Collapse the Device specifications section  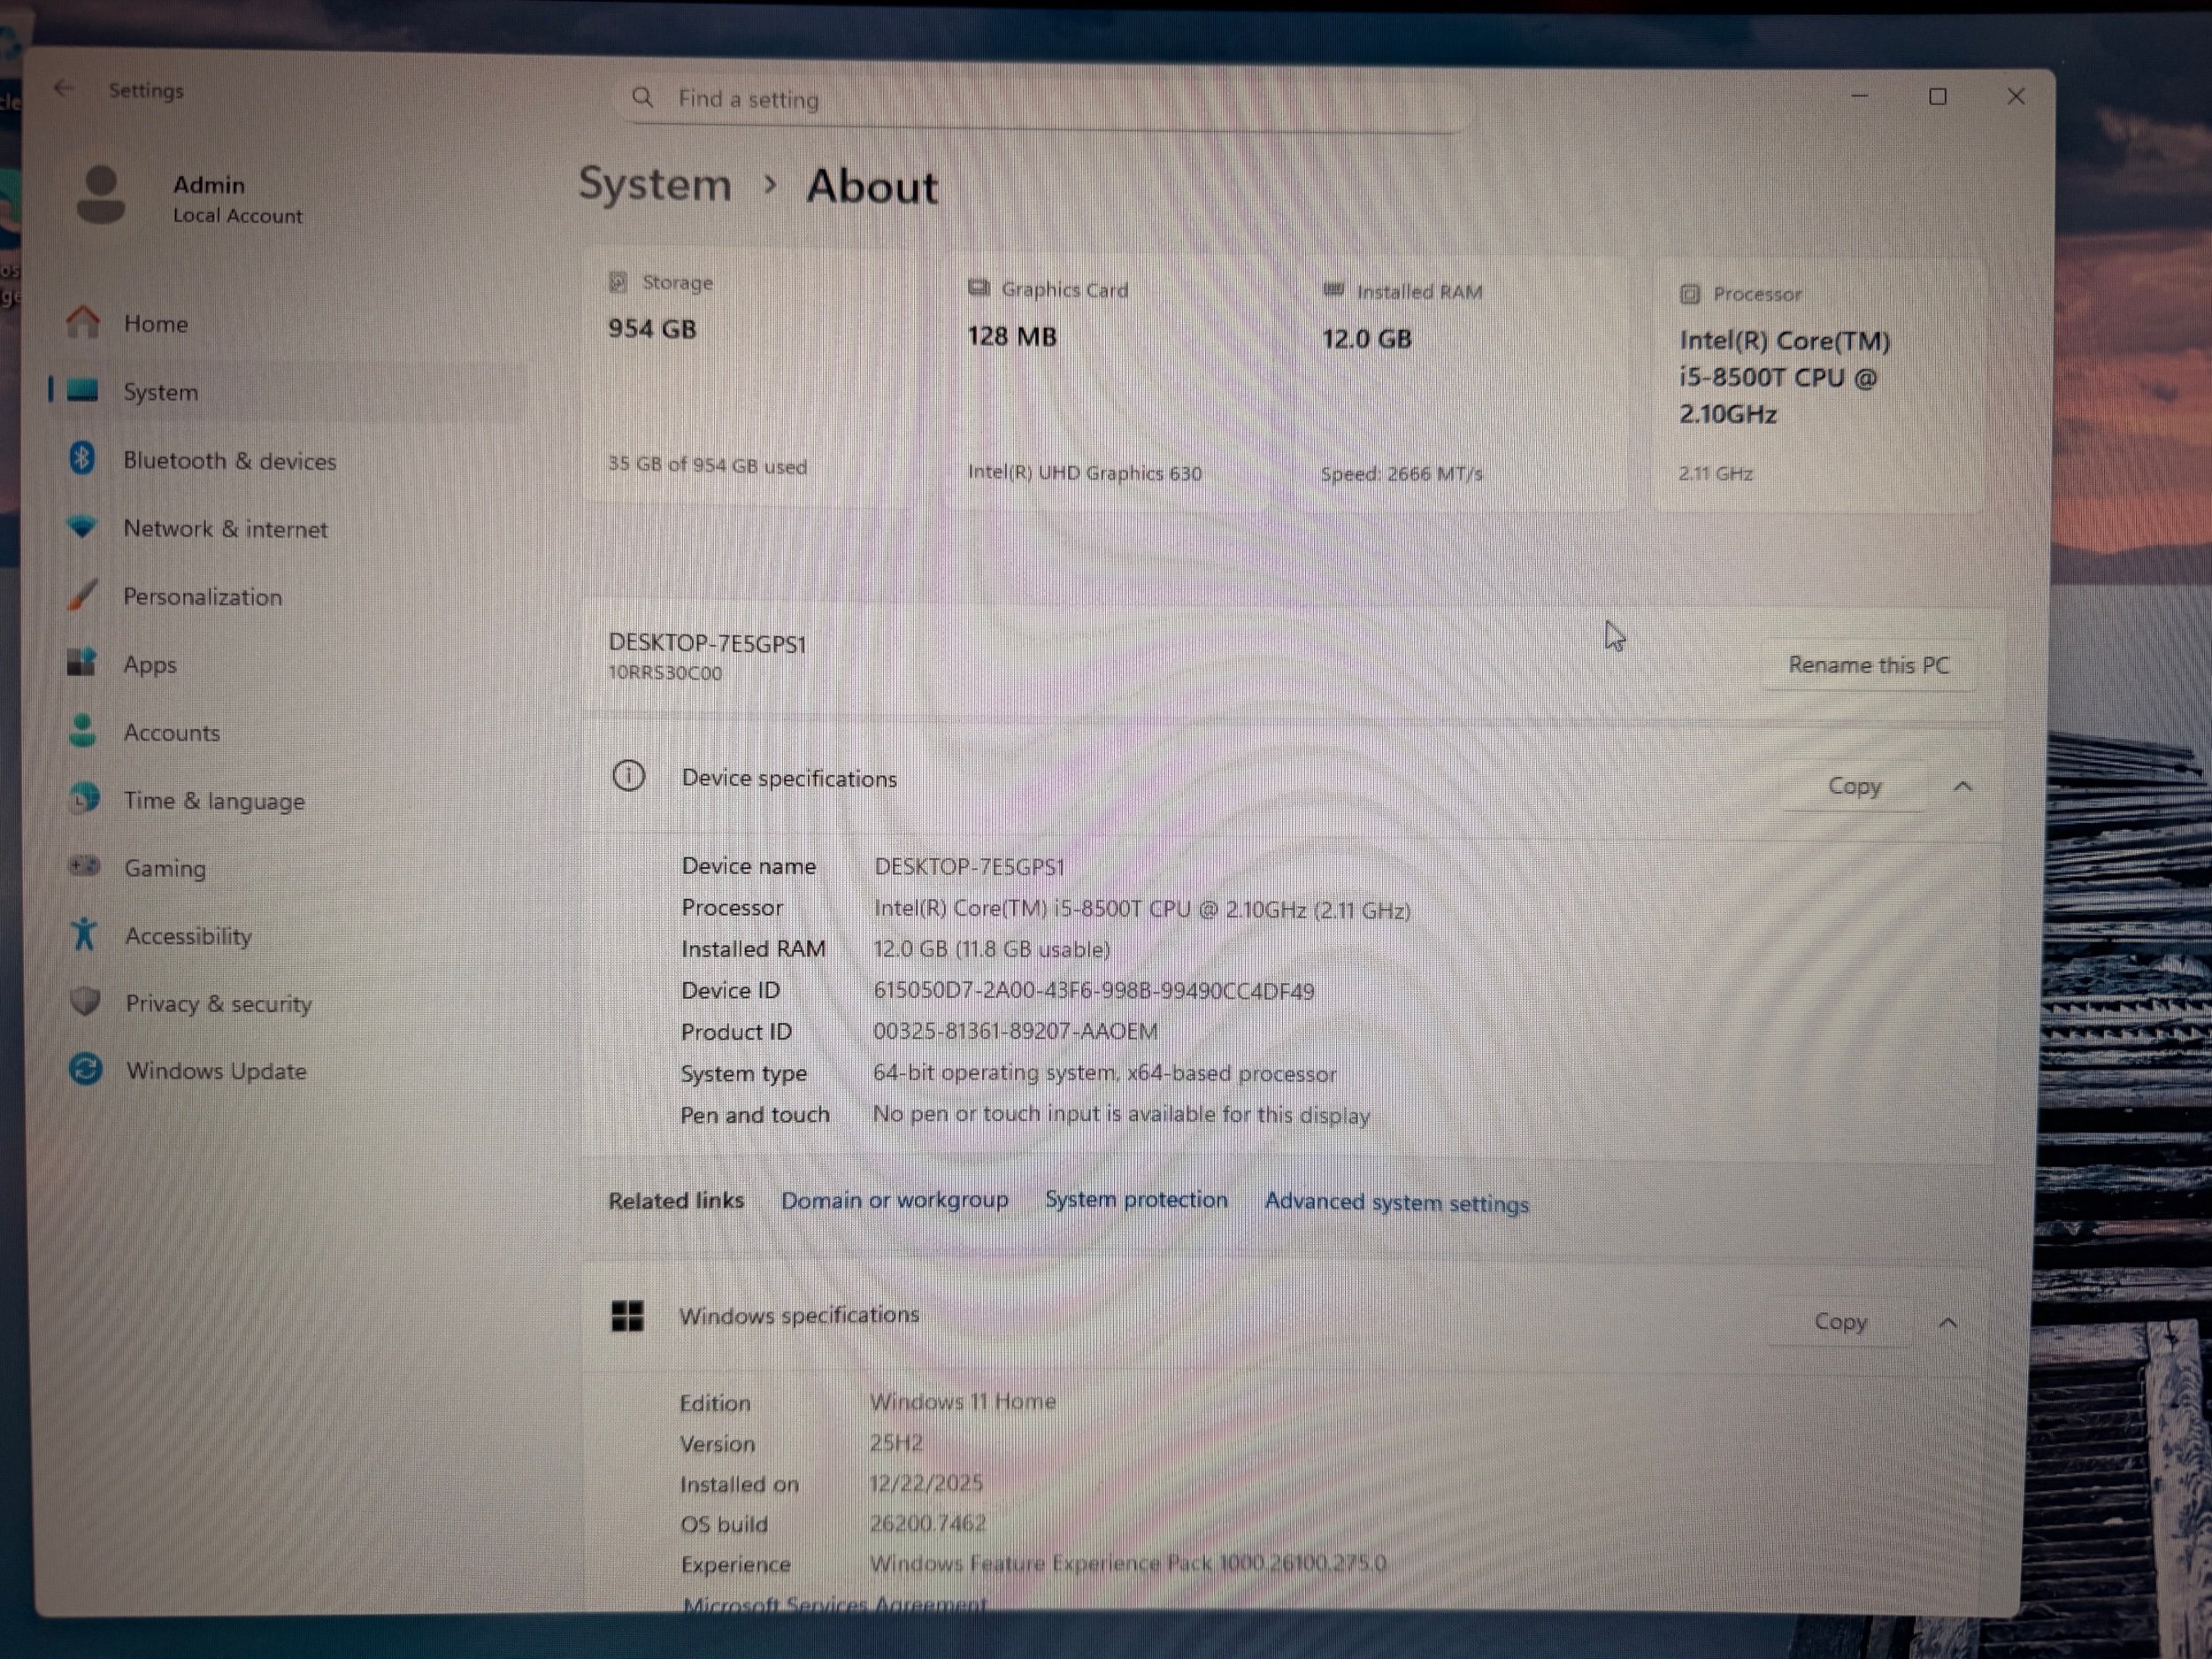(x=1962, y=787)
